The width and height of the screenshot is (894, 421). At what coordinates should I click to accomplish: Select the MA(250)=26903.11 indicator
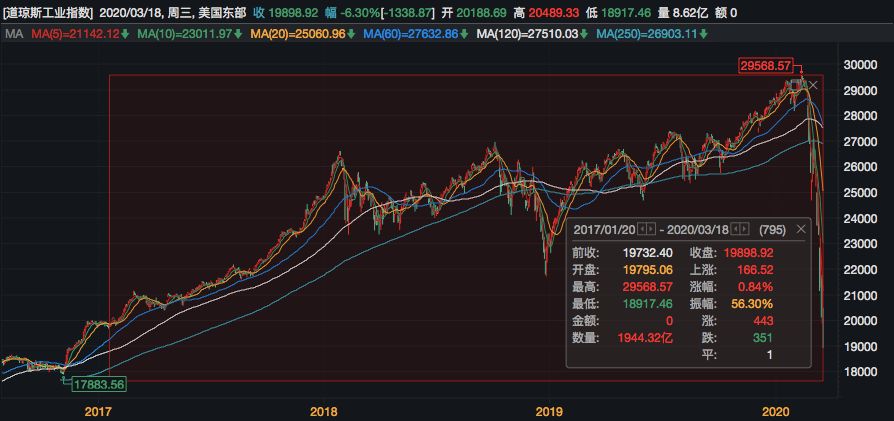pos(652,34)
